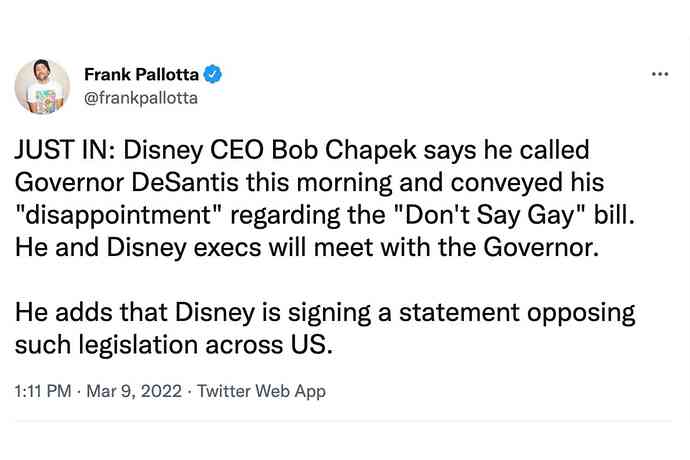This screenshot has height=460, width=690.
Task: Click the word 'opposing' in the tweet
Action: pos(581,314)
